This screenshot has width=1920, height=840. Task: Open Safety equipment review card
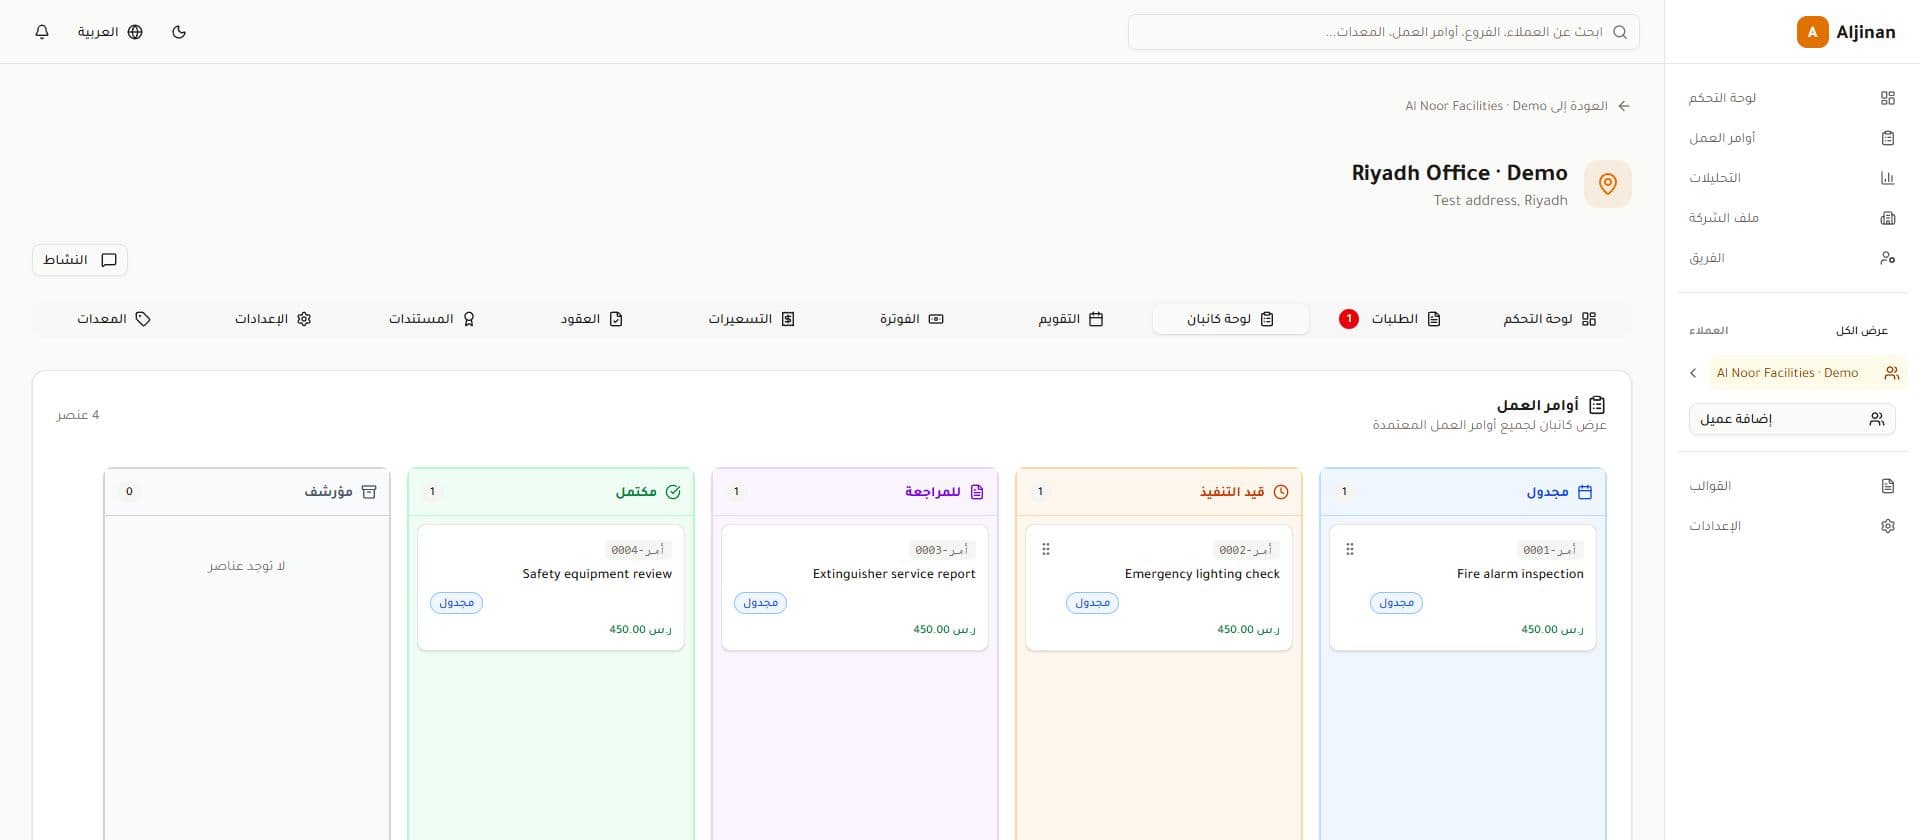[x=550, y=588]
